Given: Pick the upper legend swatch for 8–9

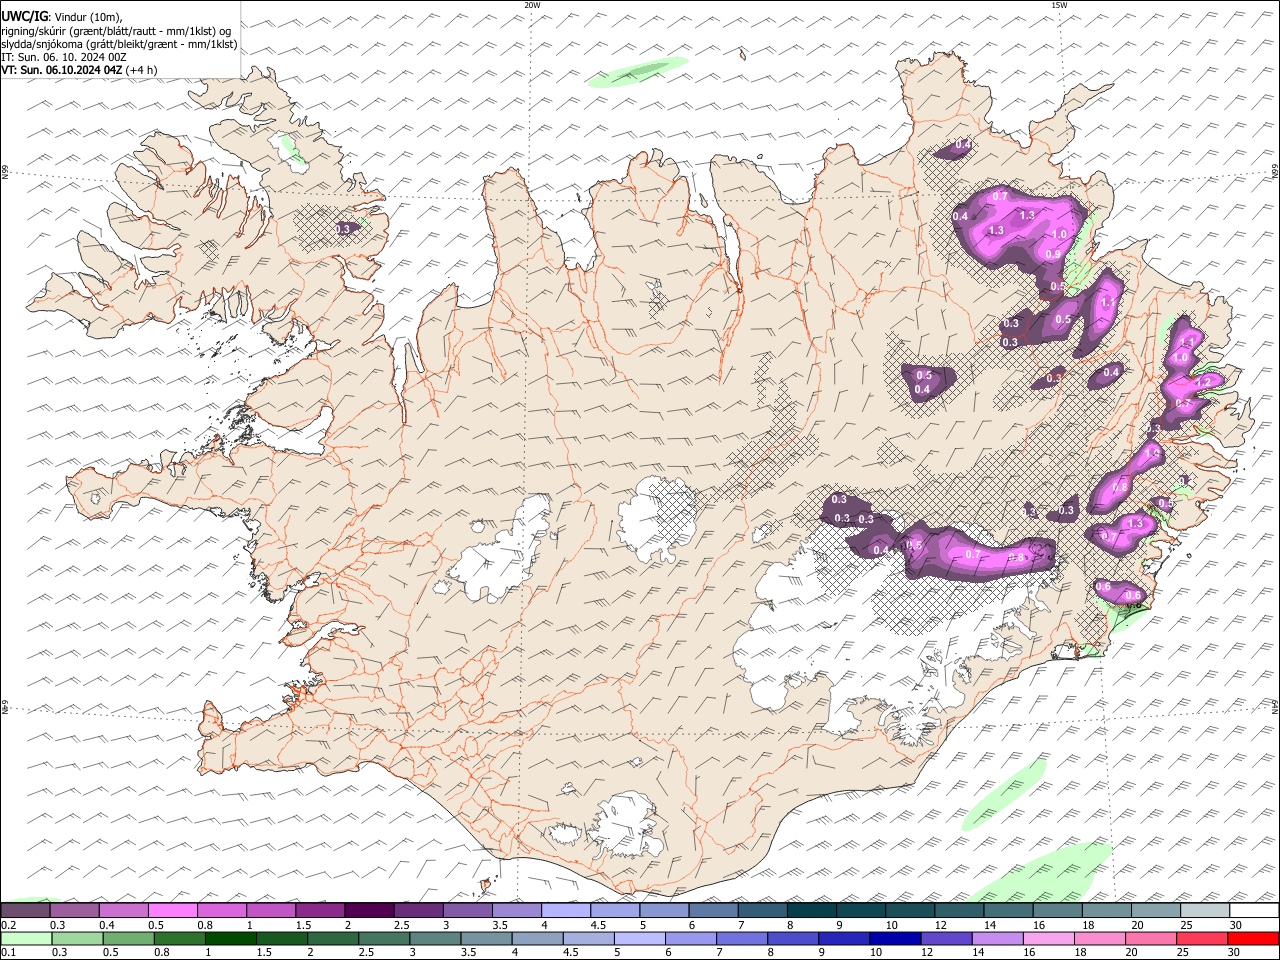Looking at the screenshot, I should pos(812,910).
